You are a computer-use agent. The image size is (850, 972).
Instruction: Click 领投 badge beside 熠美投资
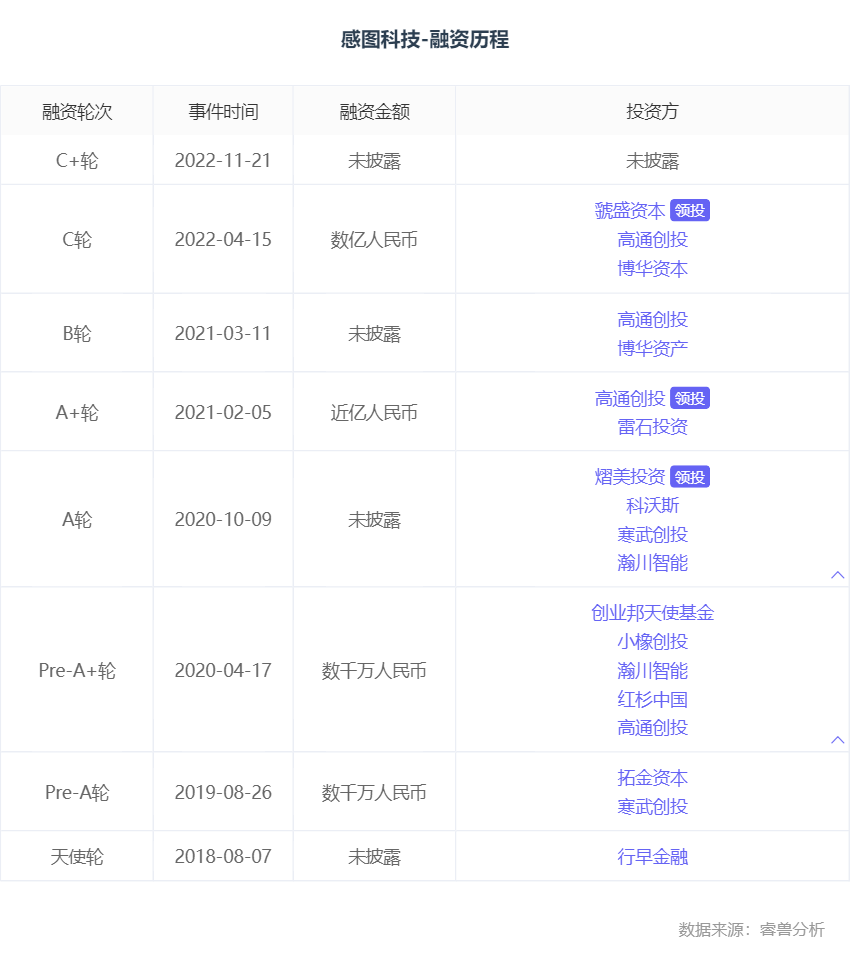pos(689,477)
